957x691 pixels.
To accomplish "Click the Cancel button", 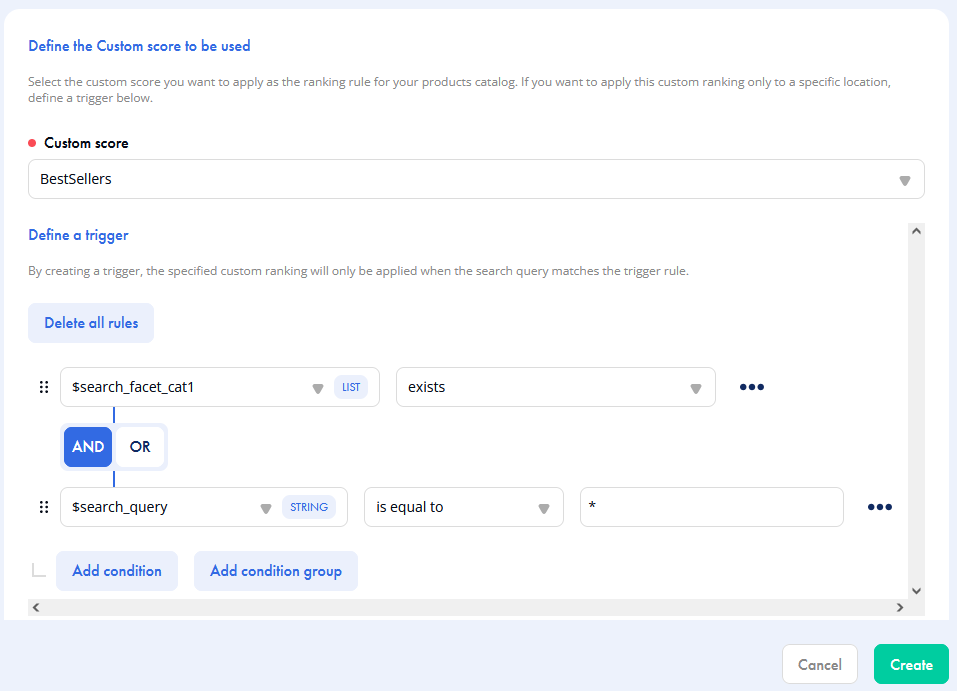I will pos(820,664).
